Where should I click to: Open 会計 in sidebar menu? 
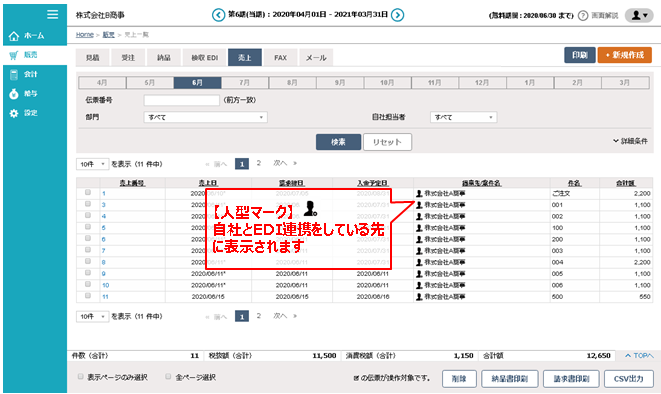pos(30,75)
